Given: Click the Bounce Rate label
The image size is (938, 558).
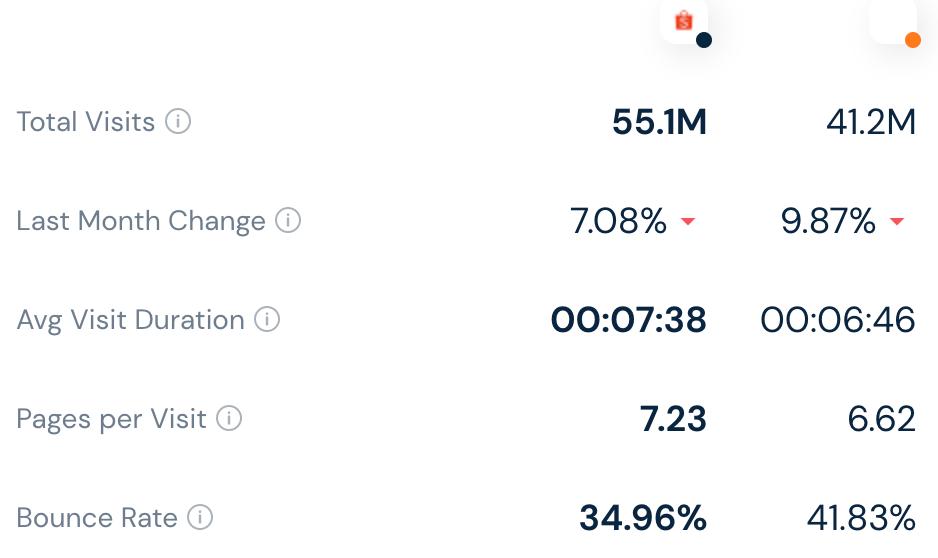Looking at the screenshot, I should (x=97, y=518).
